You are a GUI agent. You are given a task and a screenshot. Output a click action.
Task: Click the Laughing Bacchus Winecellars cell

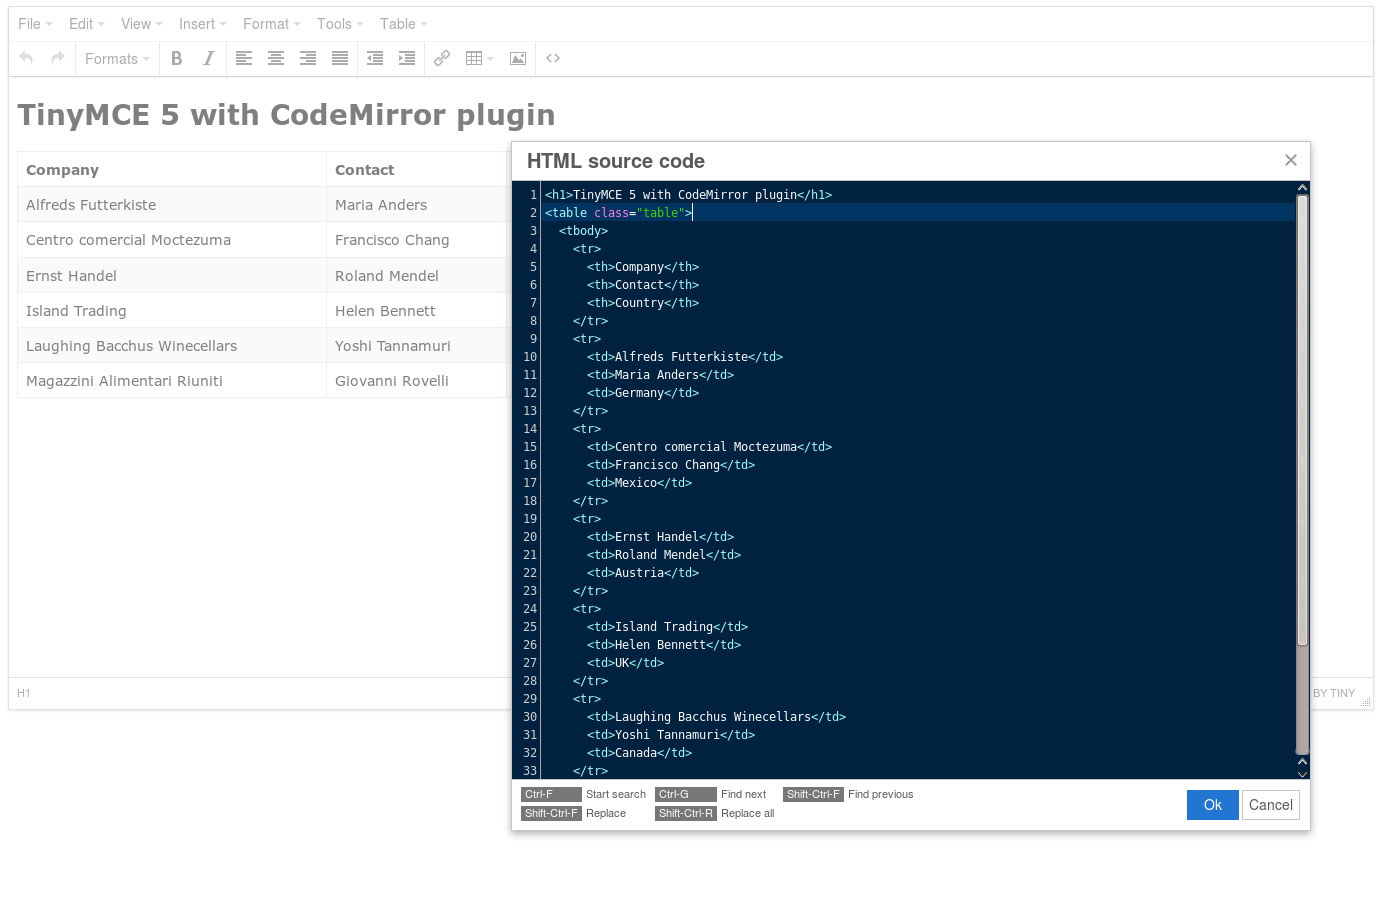point(172,346)
